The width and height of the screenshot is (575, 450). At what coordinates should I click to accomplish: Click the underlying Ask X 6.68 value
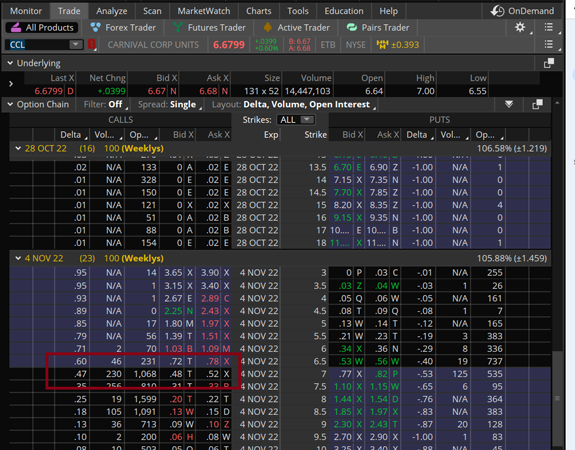tap(208, 91)
